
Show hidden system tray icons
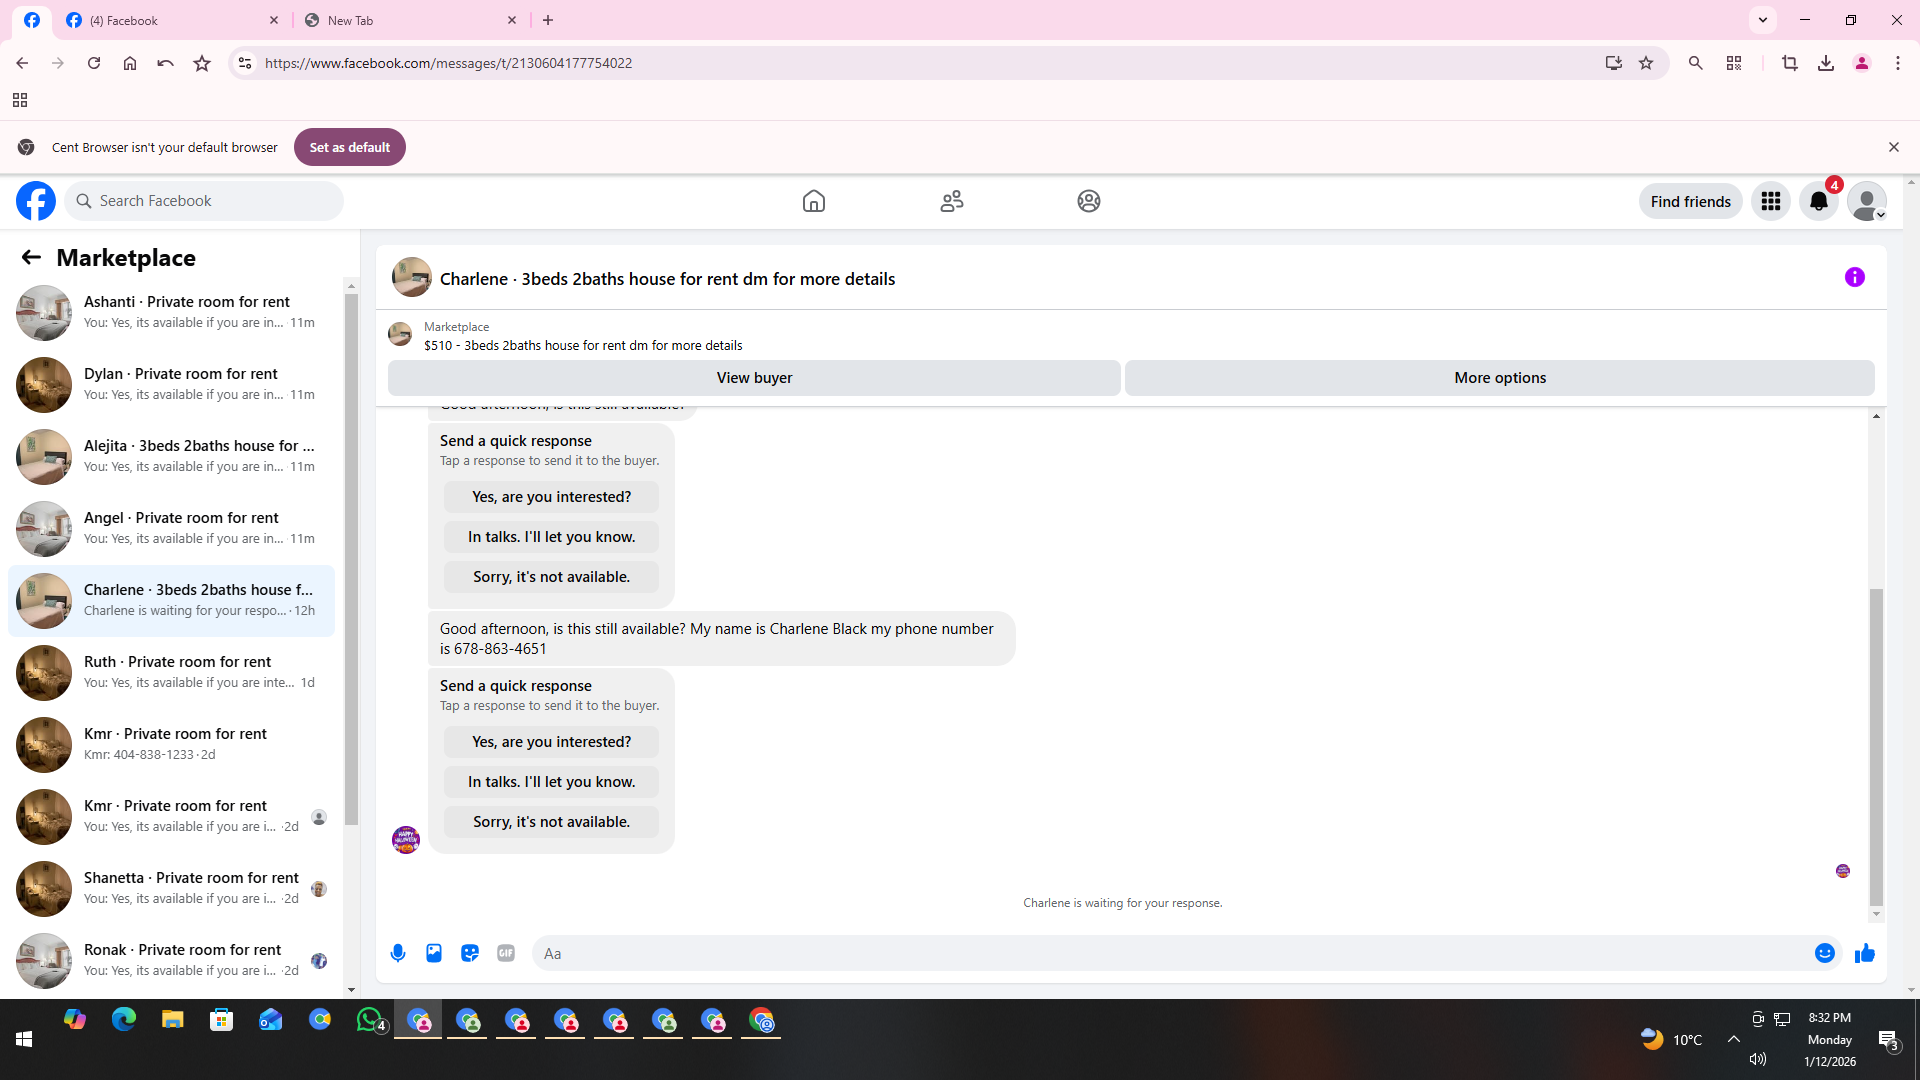pos(1733,1039)
